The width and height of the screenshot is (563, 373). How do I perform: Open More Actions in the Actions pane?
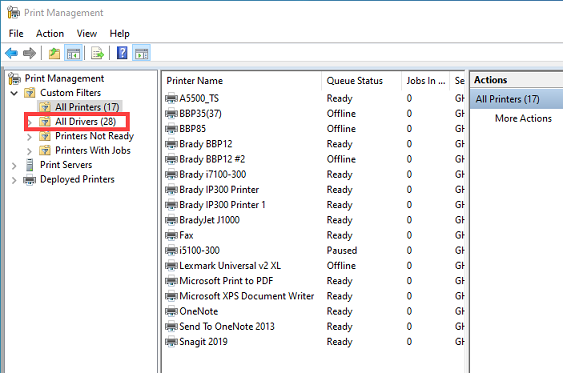[x=523, y=118]
